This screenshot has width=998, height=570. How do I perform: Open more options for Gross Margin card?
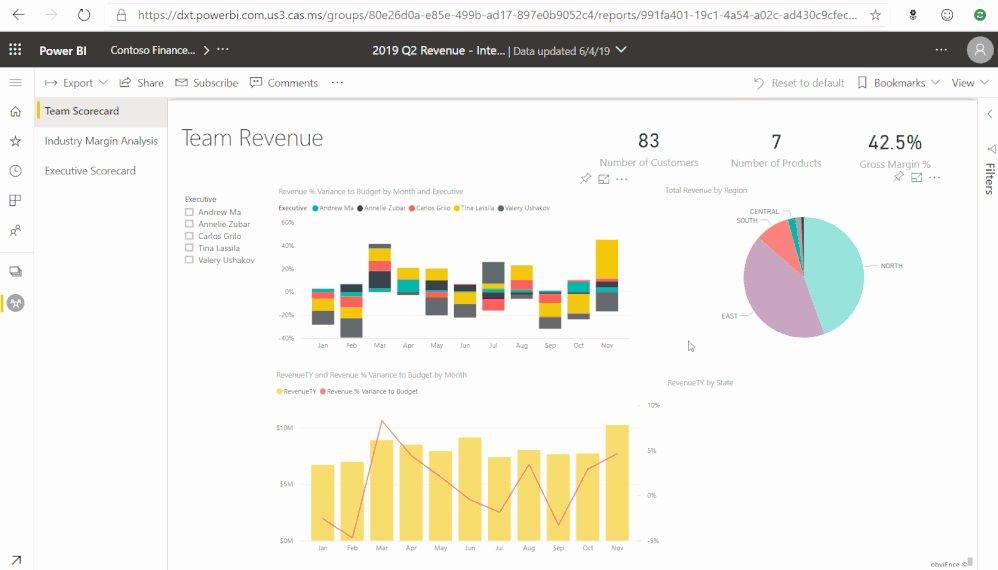coord(934,177)
